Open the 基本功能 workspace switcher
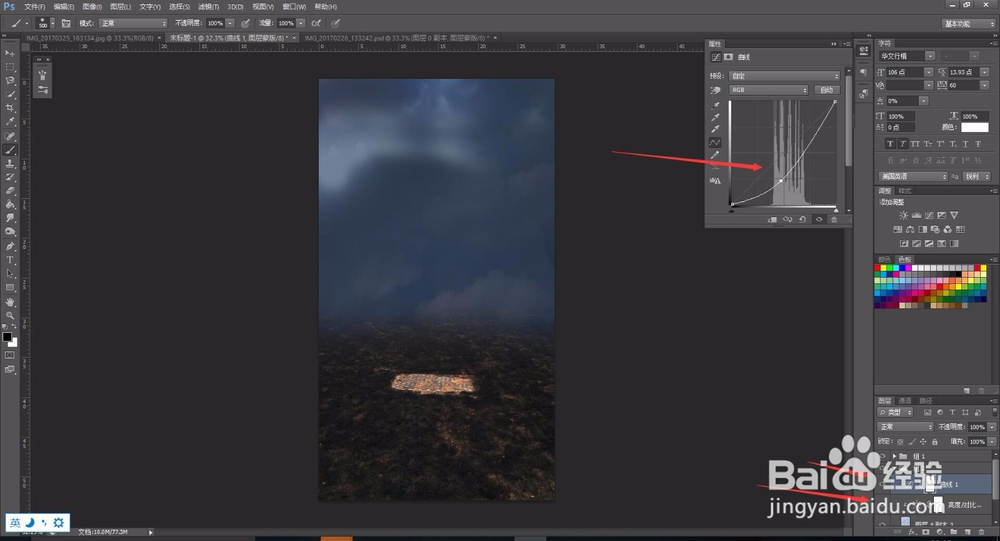Screen dimensions: 1000x541 click(x=968, y=24)
